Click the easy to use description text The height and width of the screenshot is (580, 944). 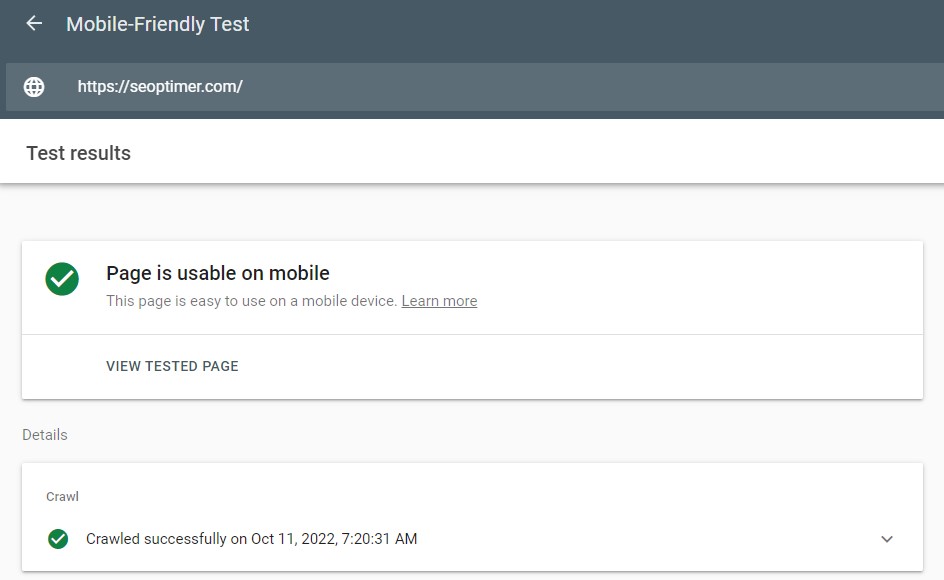pos(252,301)
